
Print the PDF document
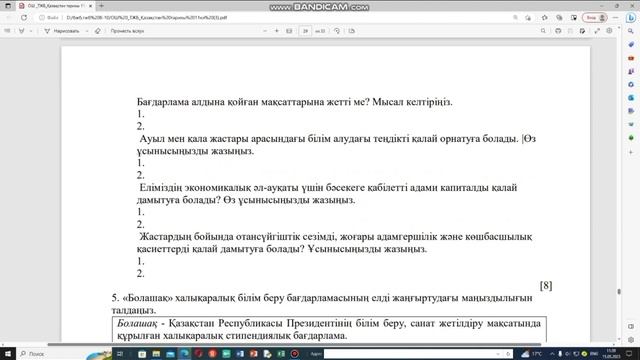pyautogui.click(x=558, y=31)
